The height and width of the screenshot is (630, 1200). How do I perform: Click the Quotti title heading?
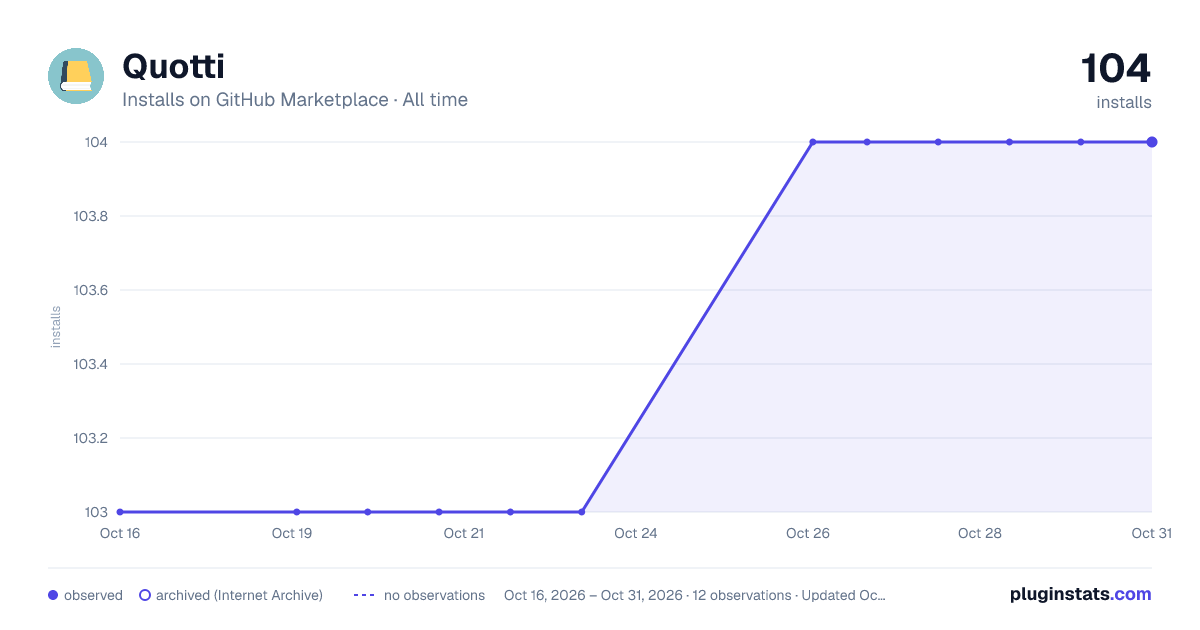pos(173,66)
